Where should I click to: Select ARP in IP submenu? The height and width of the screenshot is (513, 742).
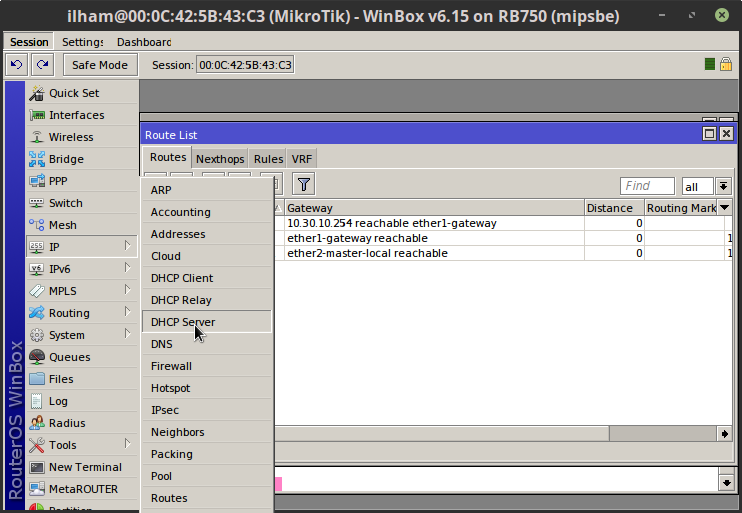pyautogui.click(x=207, y=190)
